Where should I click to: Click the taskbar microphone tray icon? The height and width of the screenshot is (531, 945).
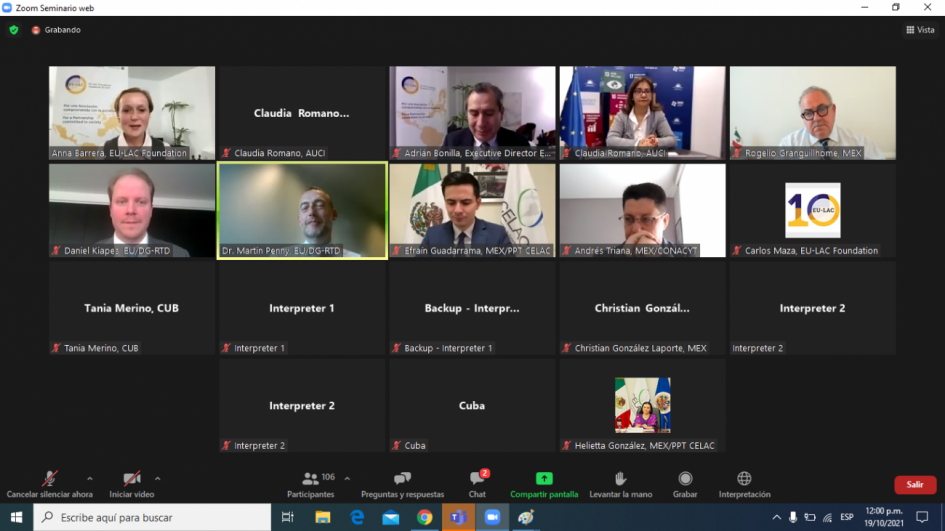(793, 517)
